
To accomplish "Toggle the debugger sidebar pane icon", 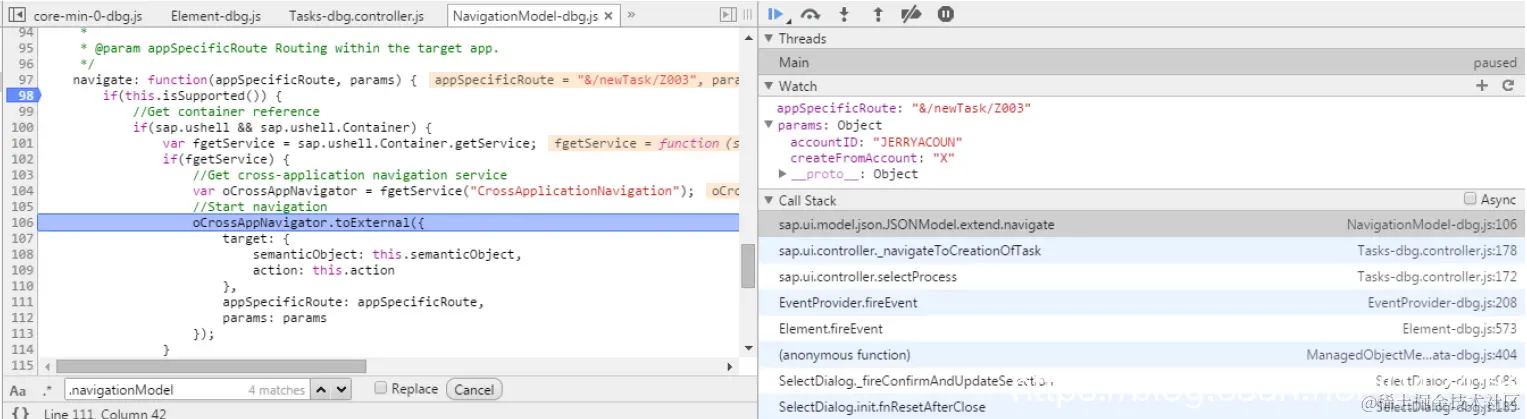I will coord(728,15).
